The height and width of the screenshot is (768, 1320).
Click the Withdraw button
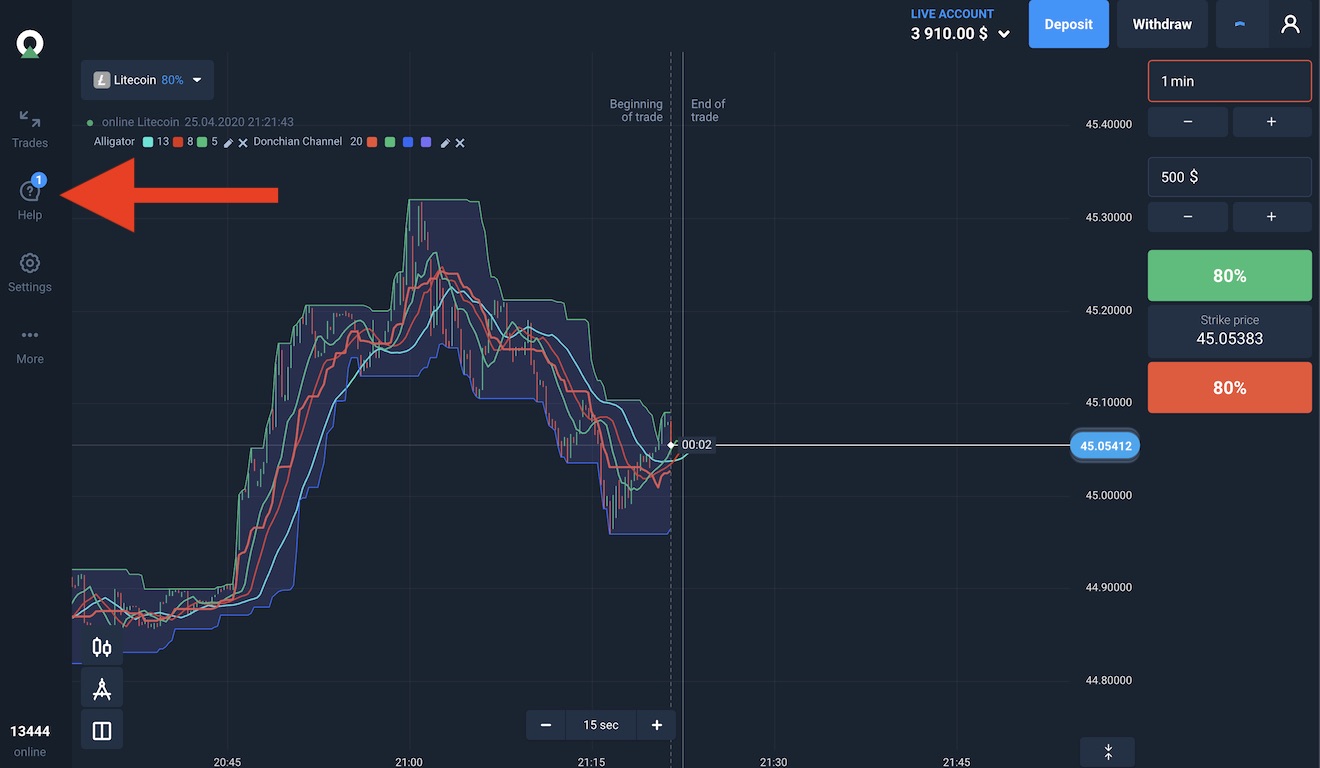[x=1161, y=24]
